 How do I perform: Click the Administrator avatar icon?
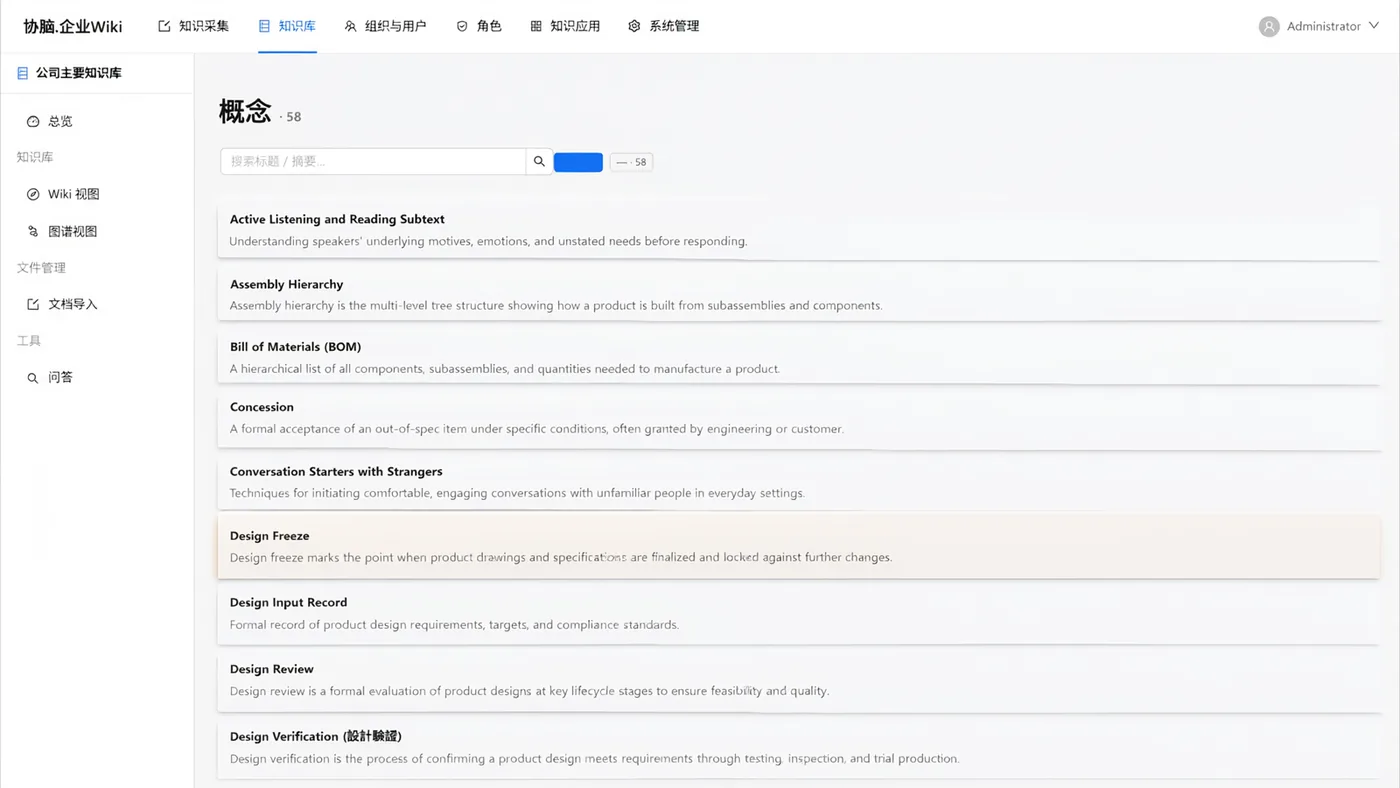coord(1269,27)
